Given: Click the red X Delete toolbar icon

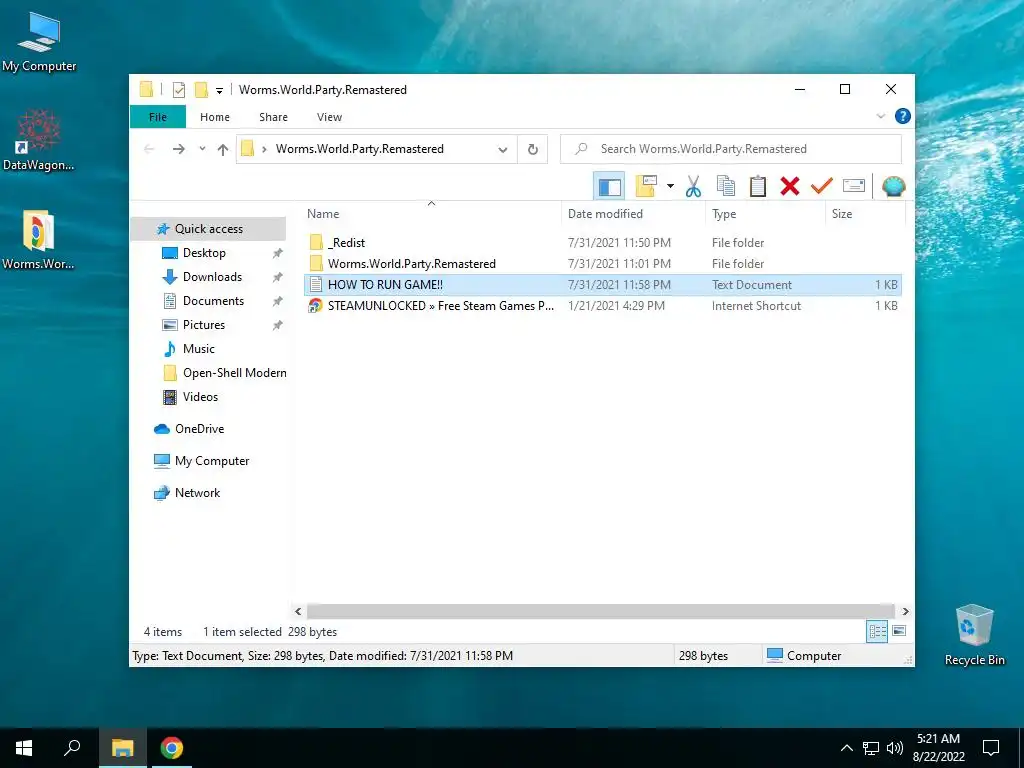Looking at the screenshot, I should click(790, 186).
